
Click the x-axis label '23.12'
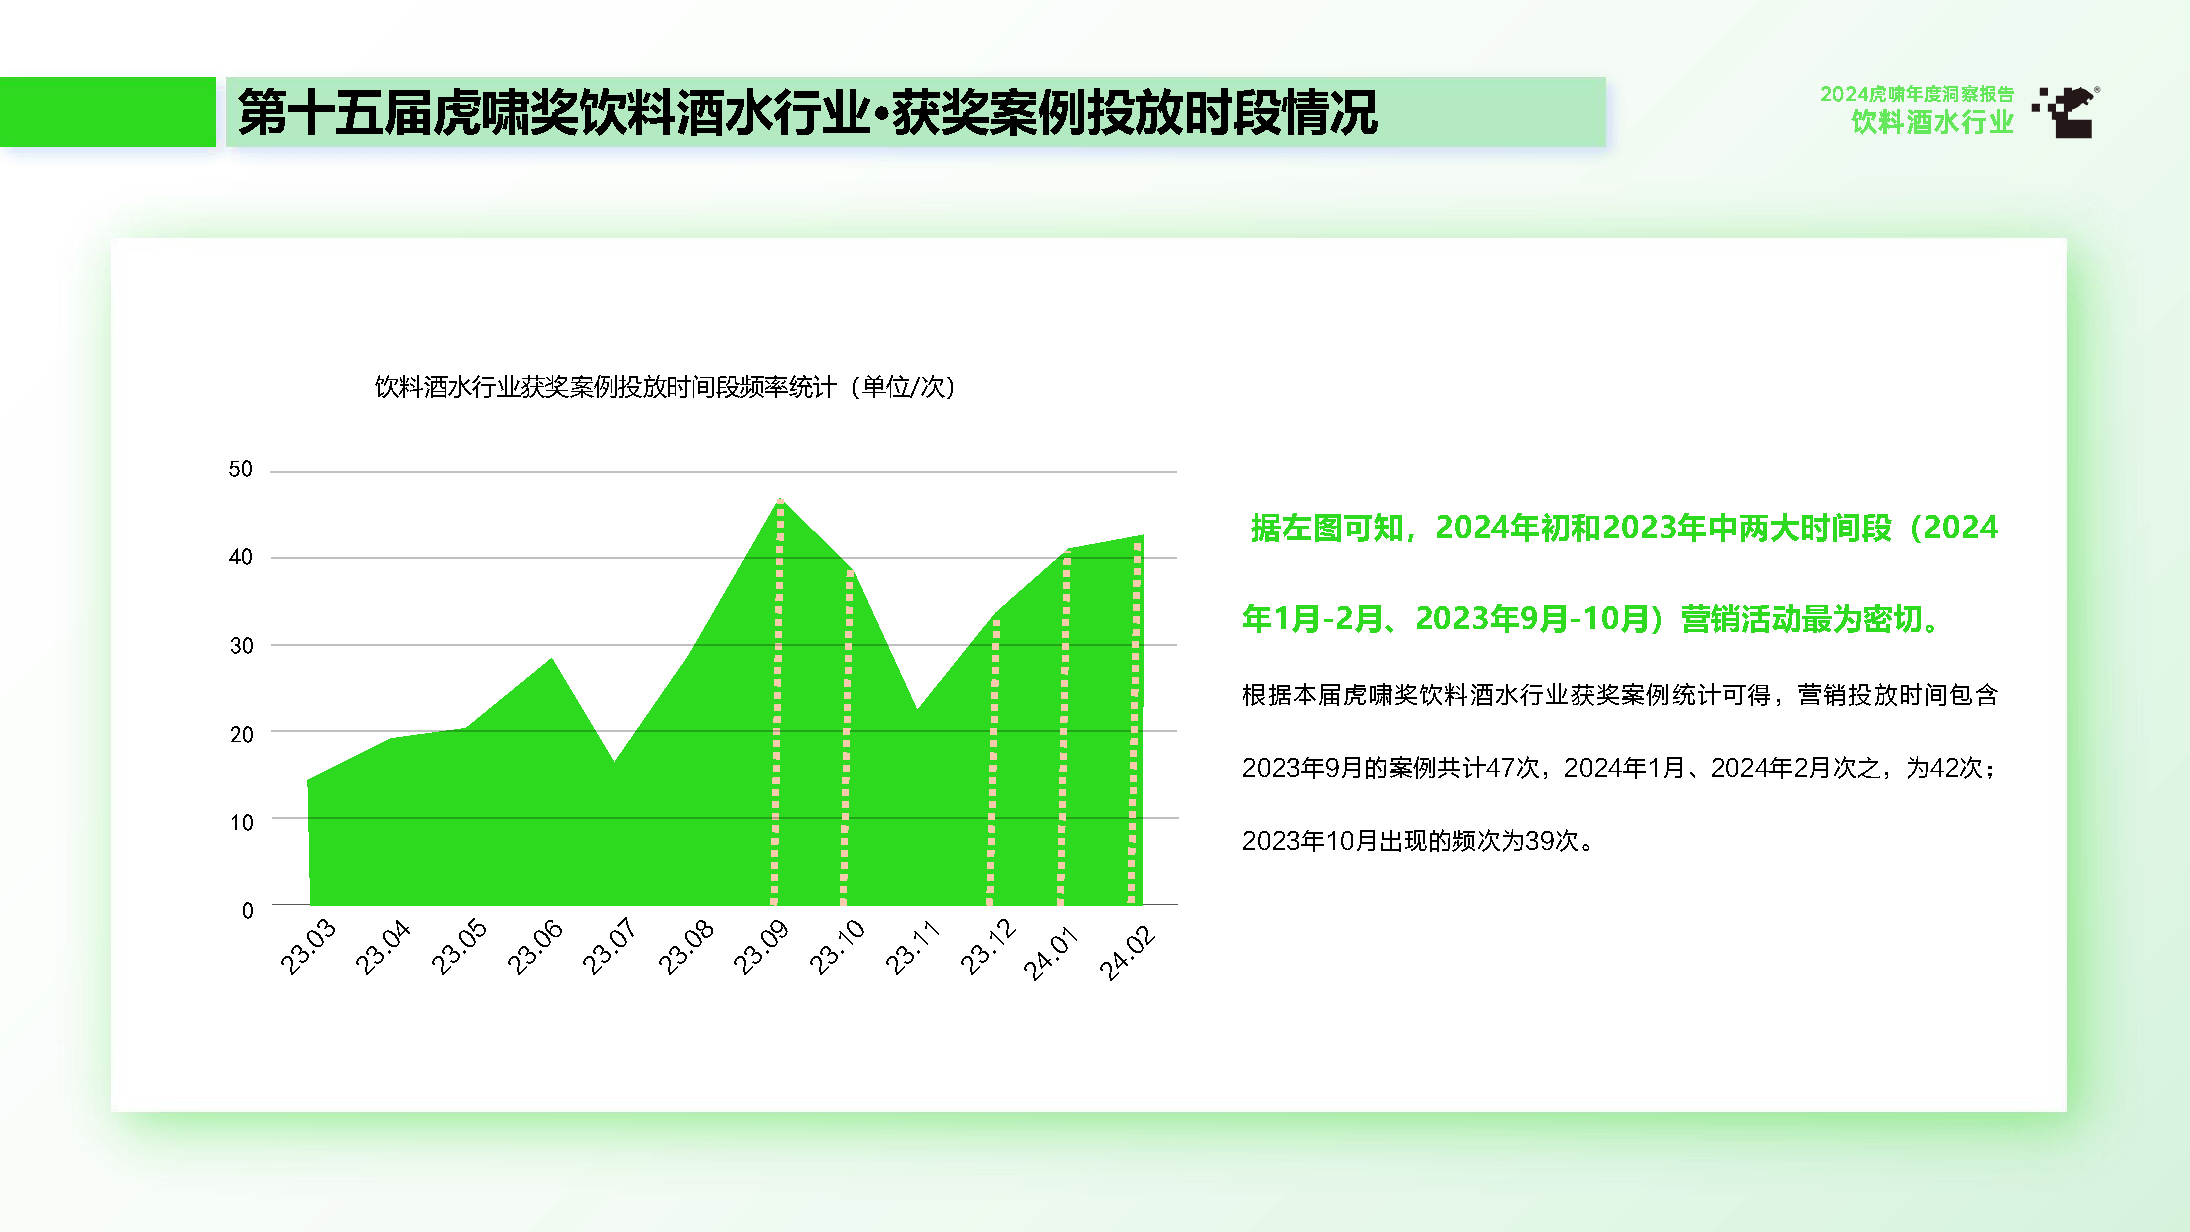tap(989, 947)
